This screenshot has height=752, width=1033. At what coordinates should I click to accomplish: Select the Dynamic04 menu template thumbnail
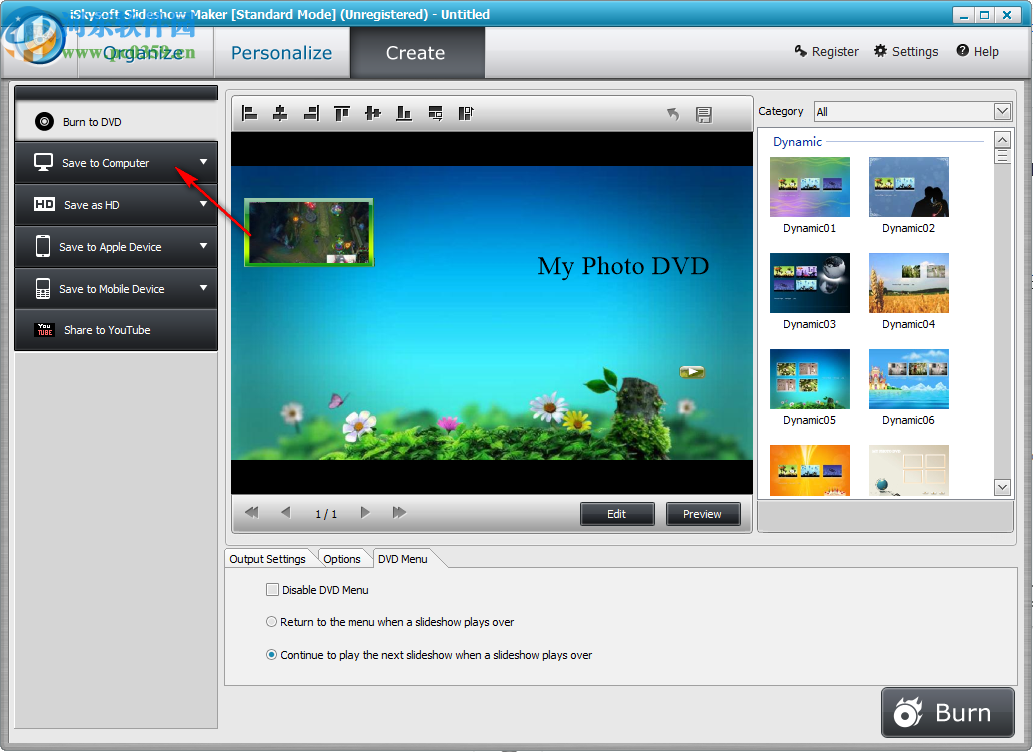point(908,283)
